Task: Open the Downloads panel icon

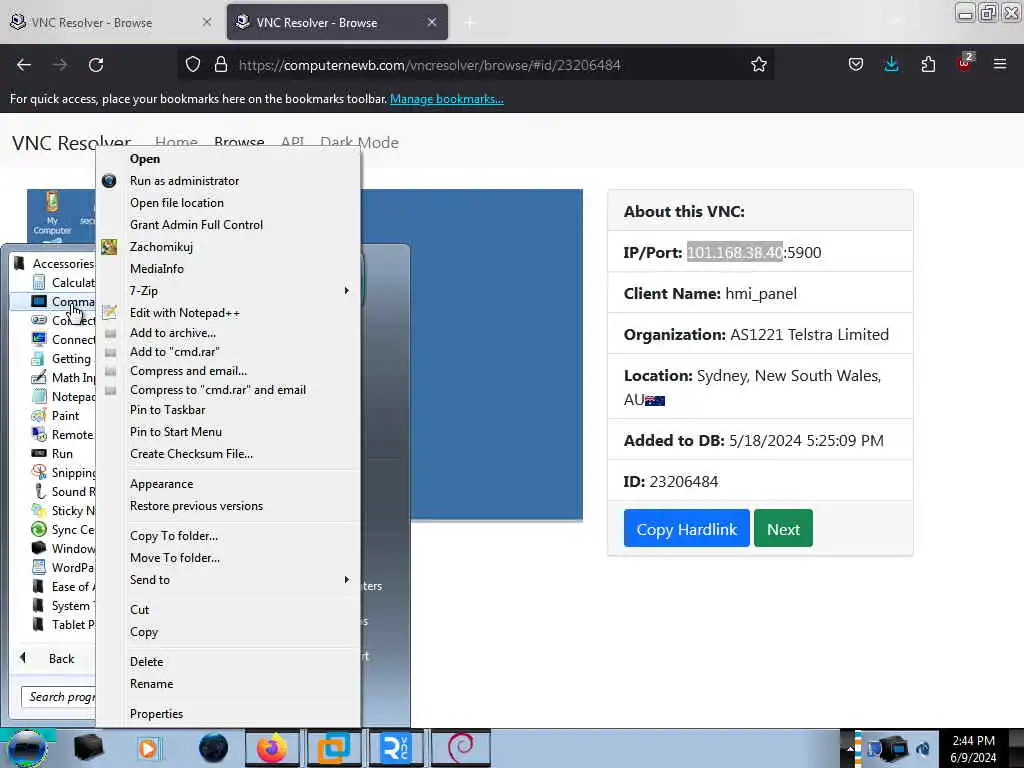Action: click(x=891, y=65)
